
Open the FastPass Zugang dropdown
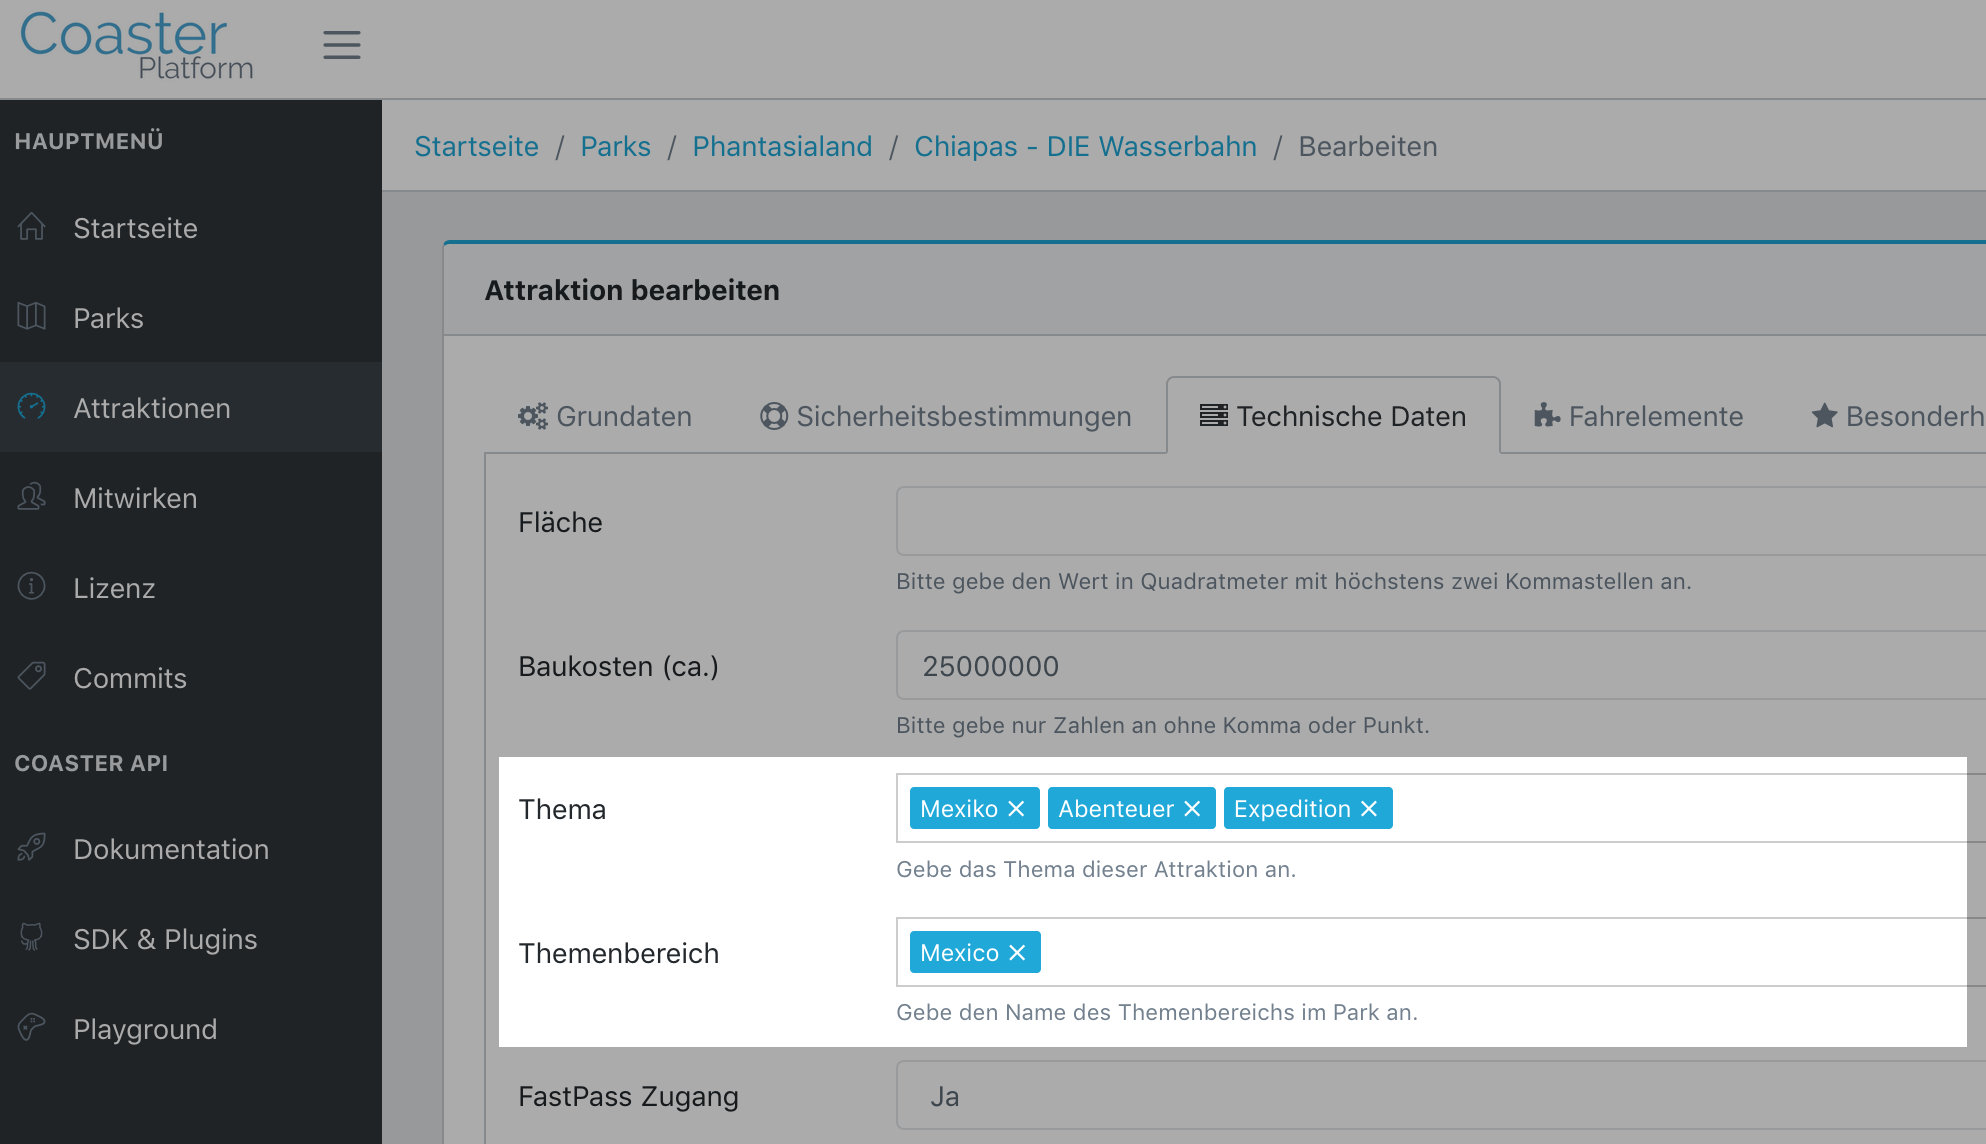click(1441, 1096)
